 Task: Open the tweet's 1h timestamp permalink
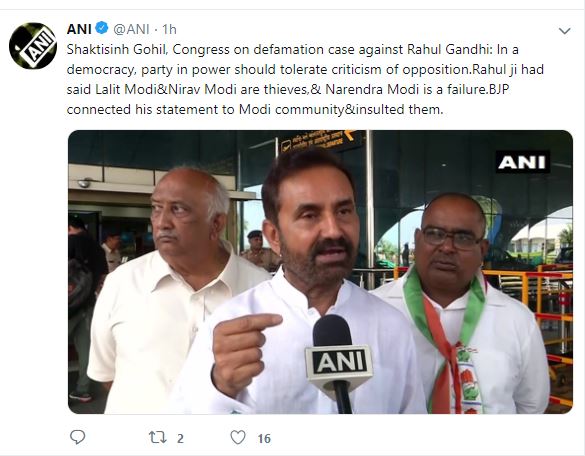tap(169, 29)
